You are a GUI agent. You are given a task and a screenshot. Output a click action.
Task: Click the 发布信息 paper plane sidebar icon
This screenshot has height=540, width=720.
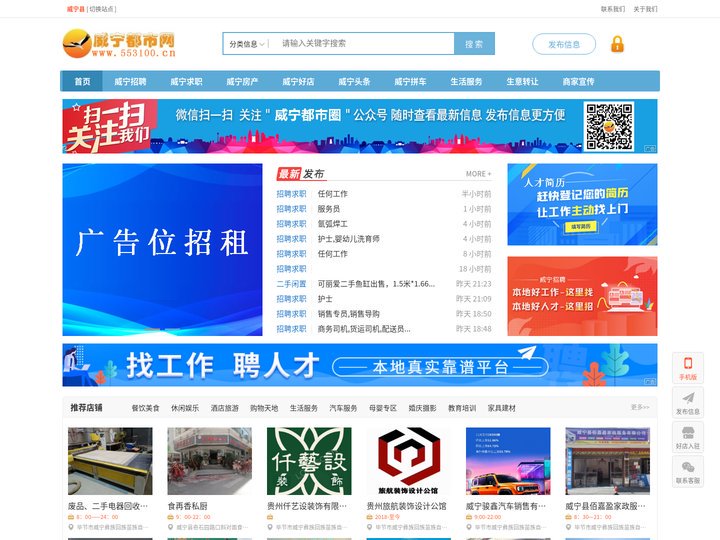point(688,403)
